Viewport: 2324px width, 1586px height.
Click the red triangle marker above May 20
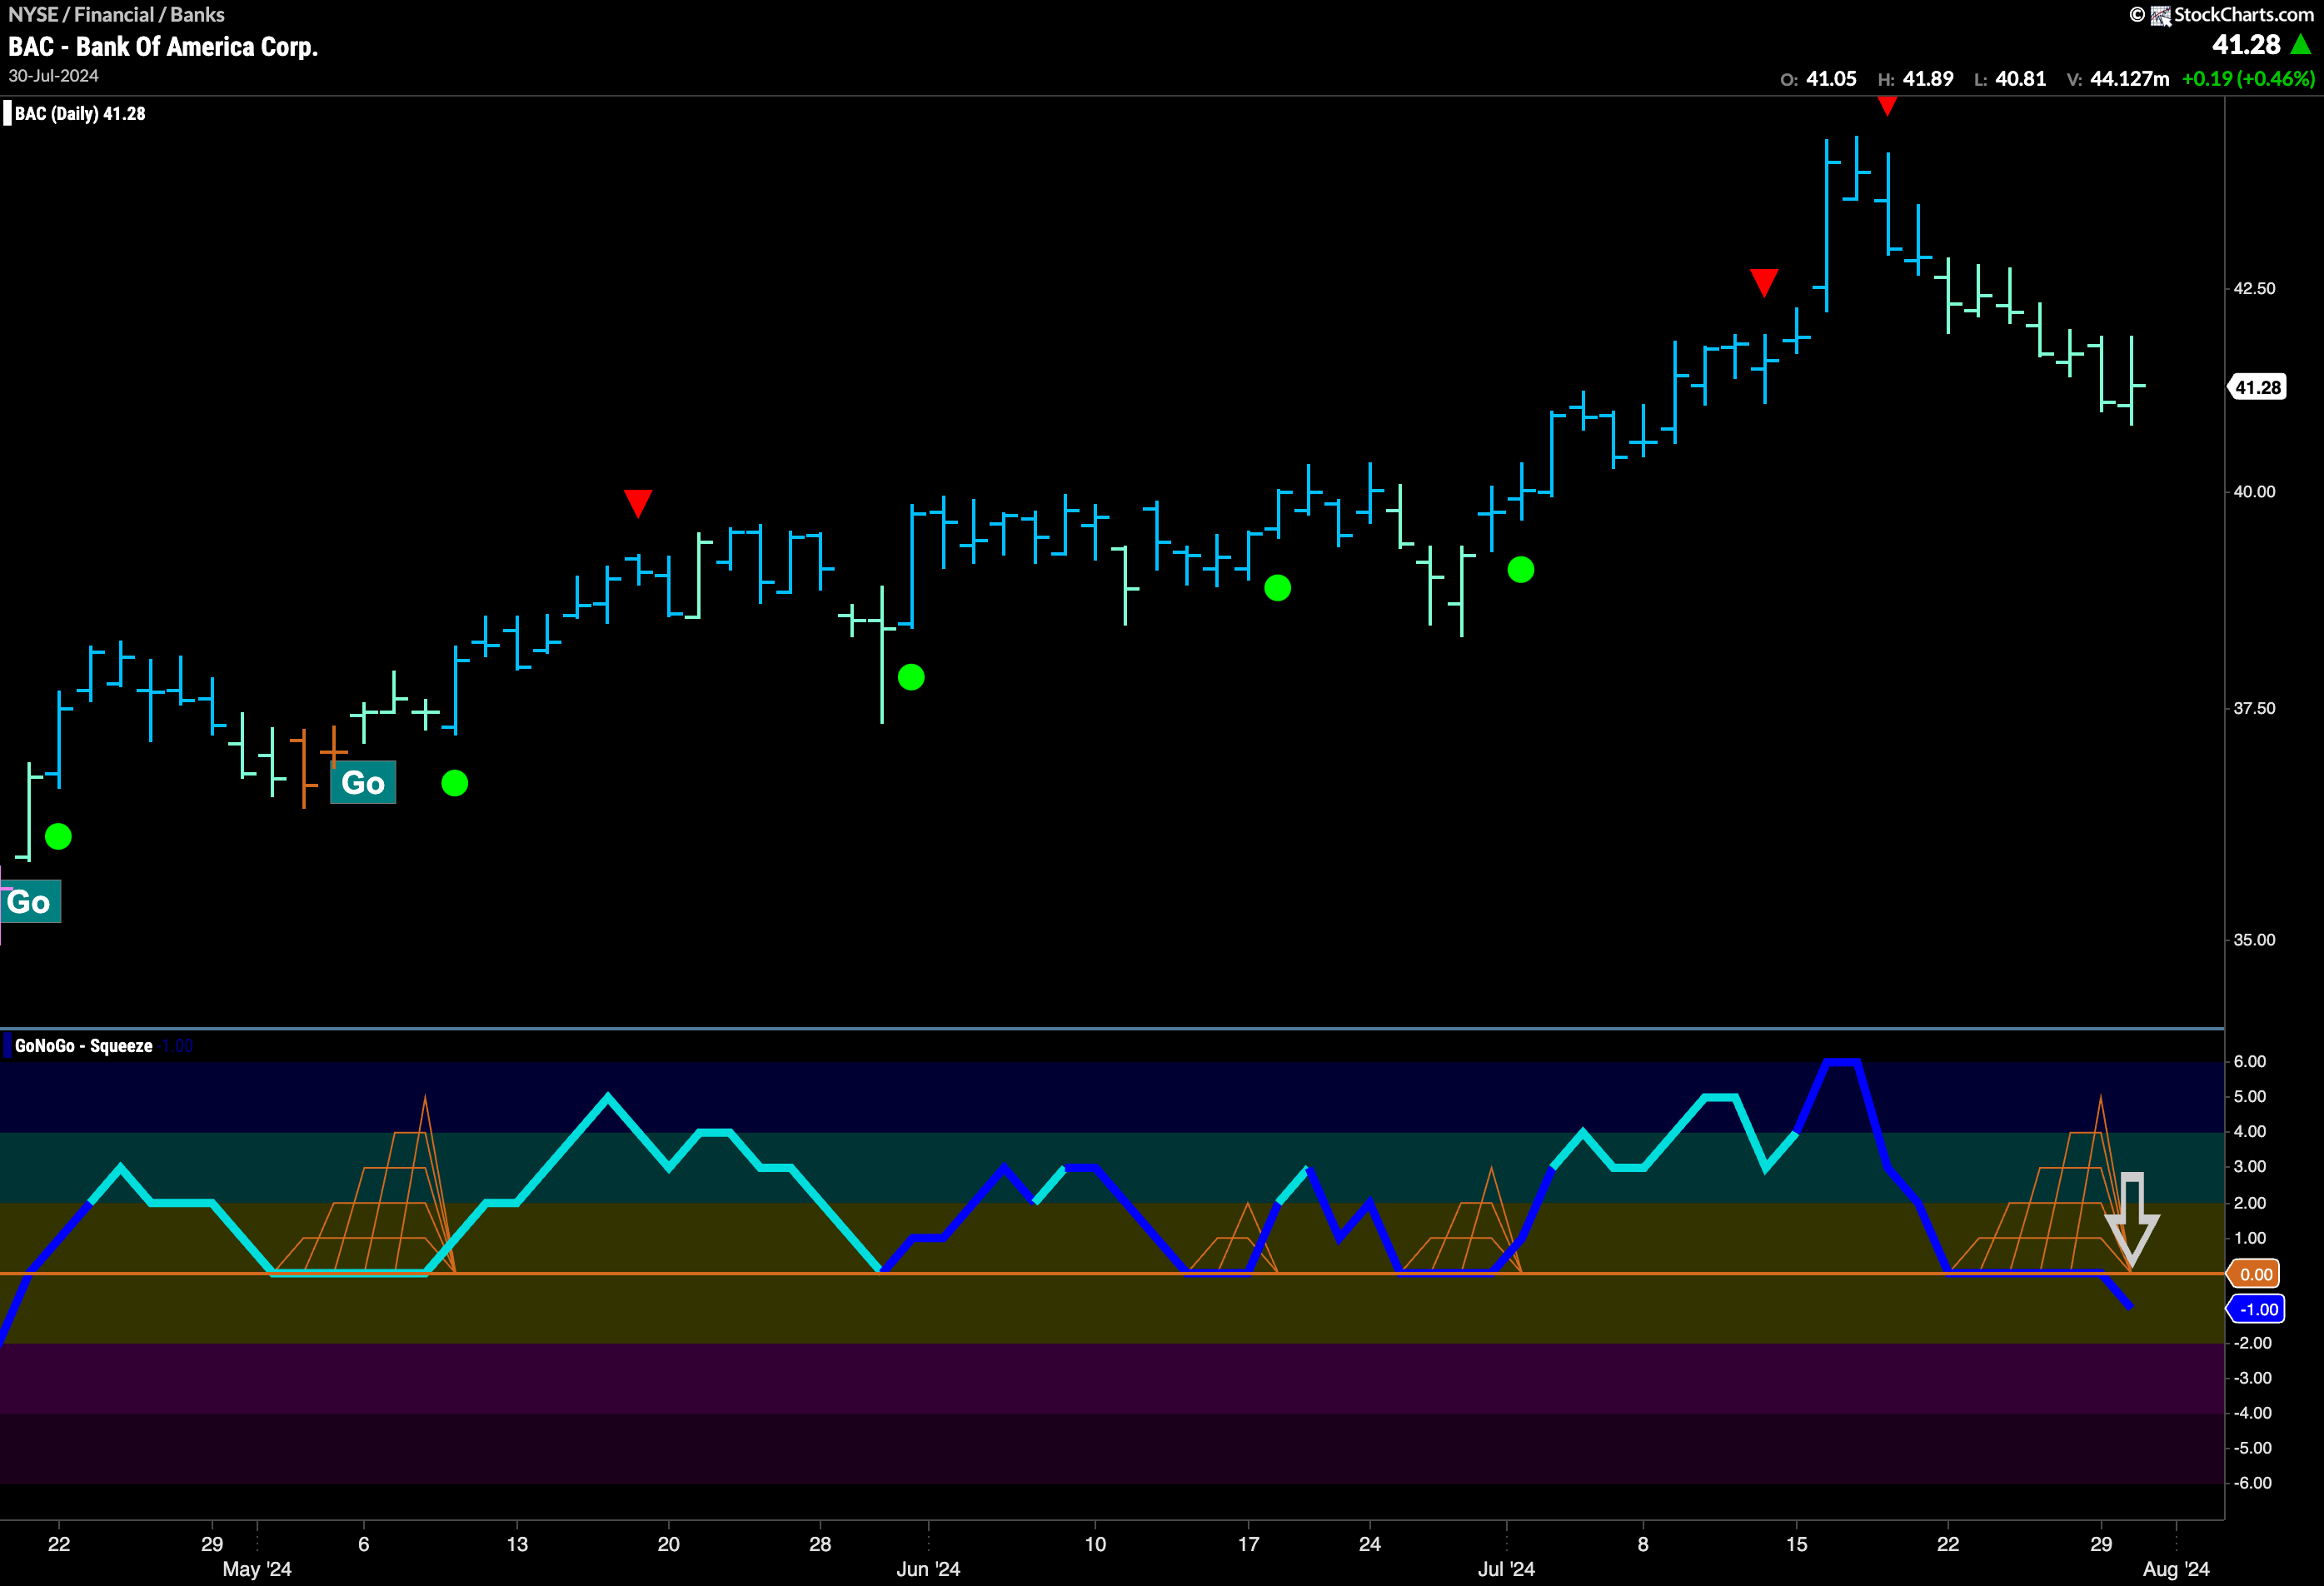638,503
